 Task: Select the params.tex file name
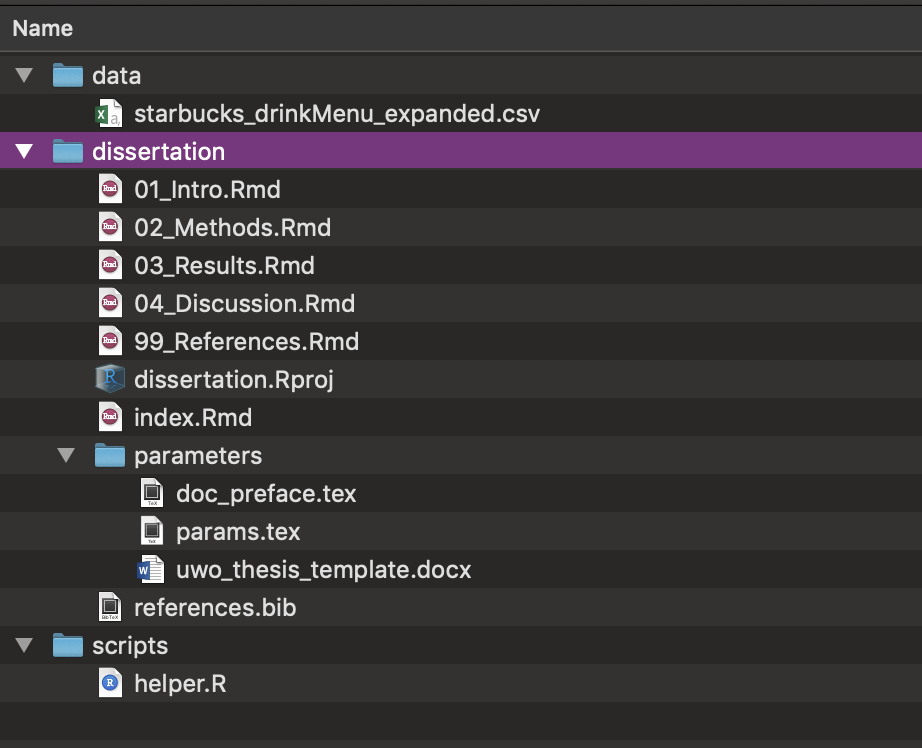(238, 532)
